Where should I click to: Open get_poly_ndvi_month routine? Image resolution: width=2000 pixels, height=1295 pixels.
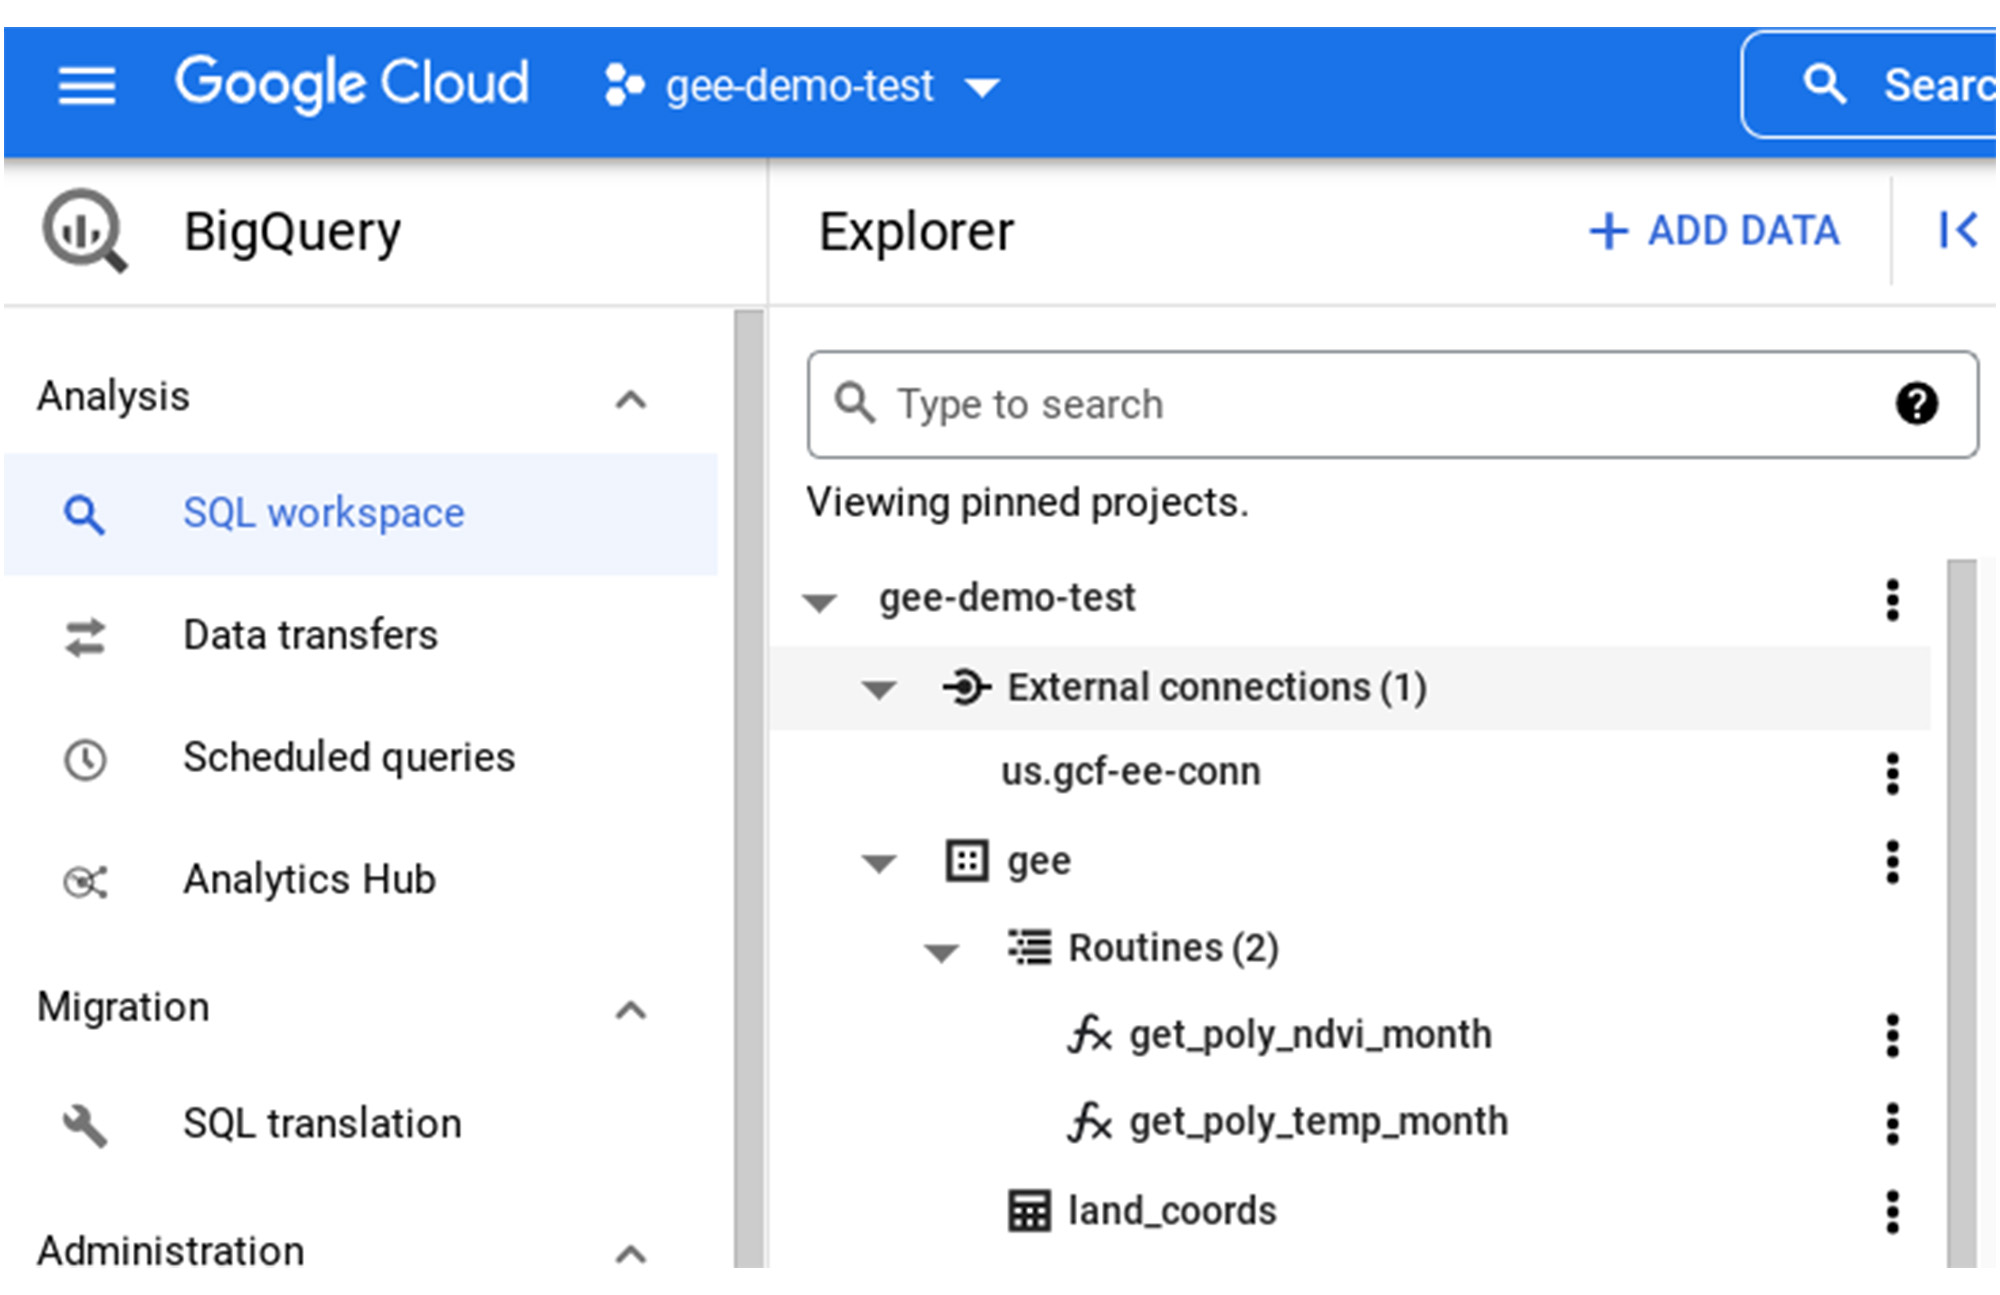(x=1310, y=1035)
